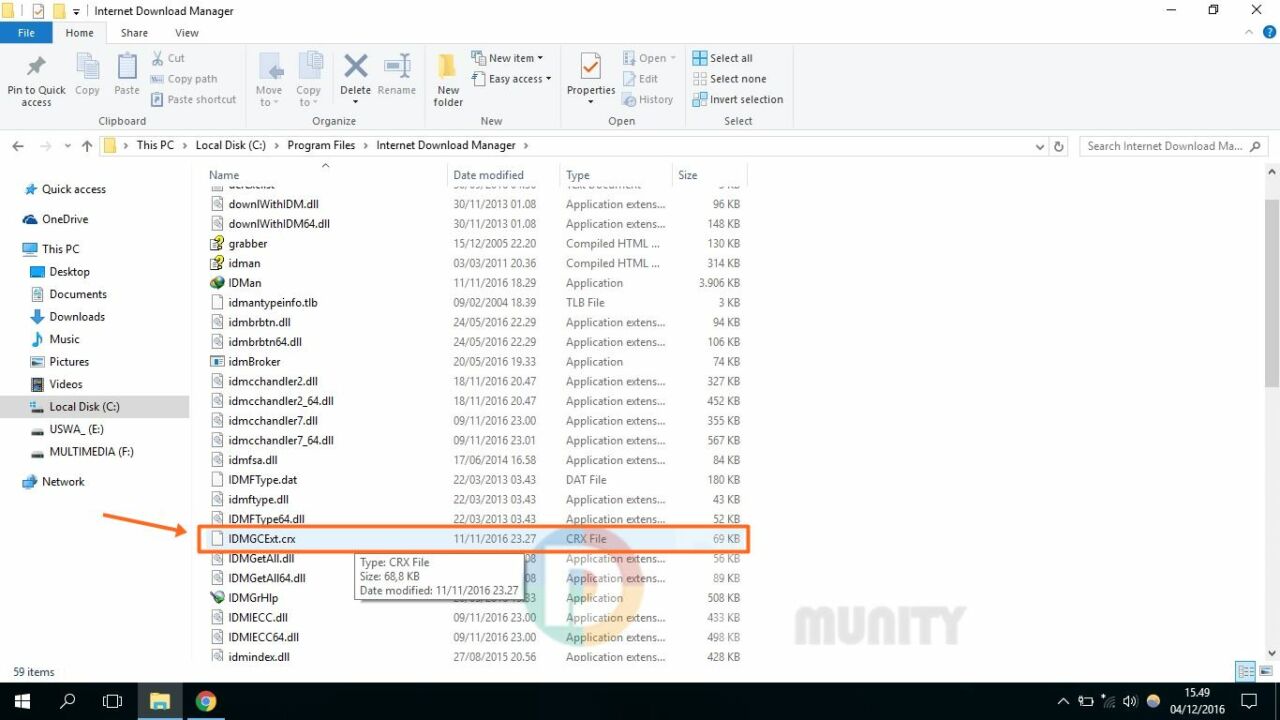Click the Up one level arrow

(87, 146)
